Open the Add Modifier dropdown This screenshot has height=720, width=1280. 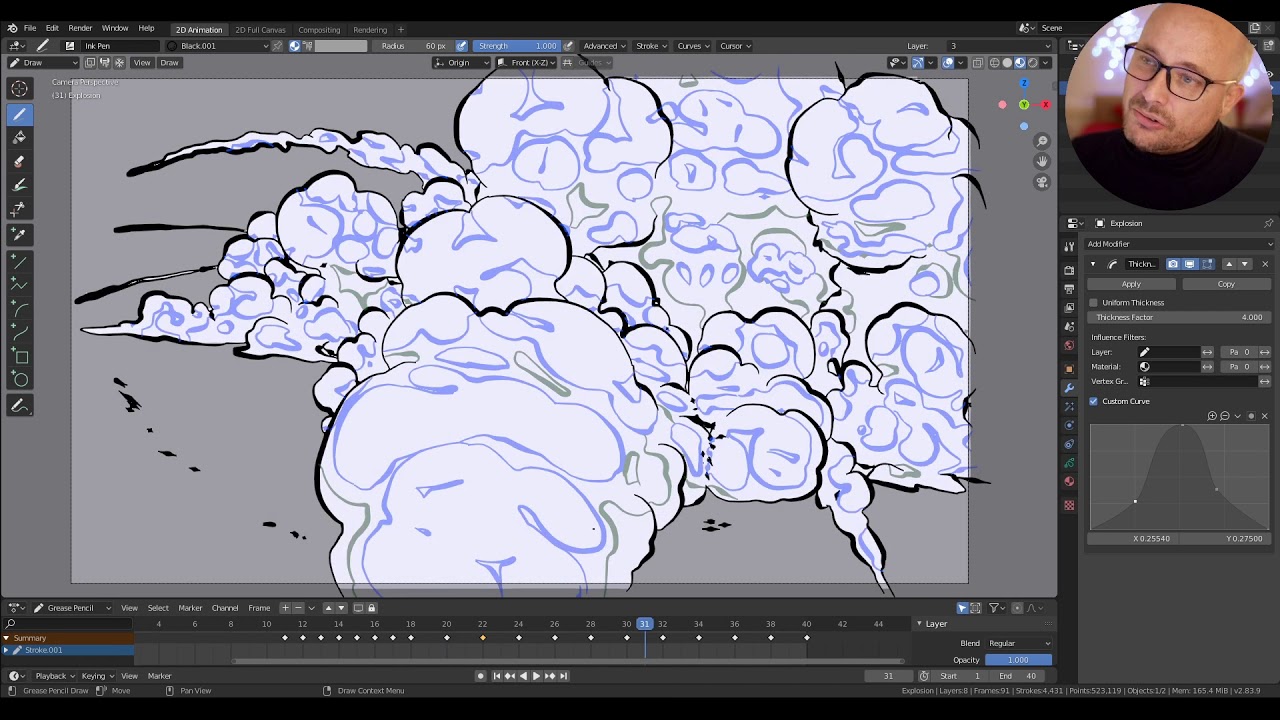[1180, 244]
